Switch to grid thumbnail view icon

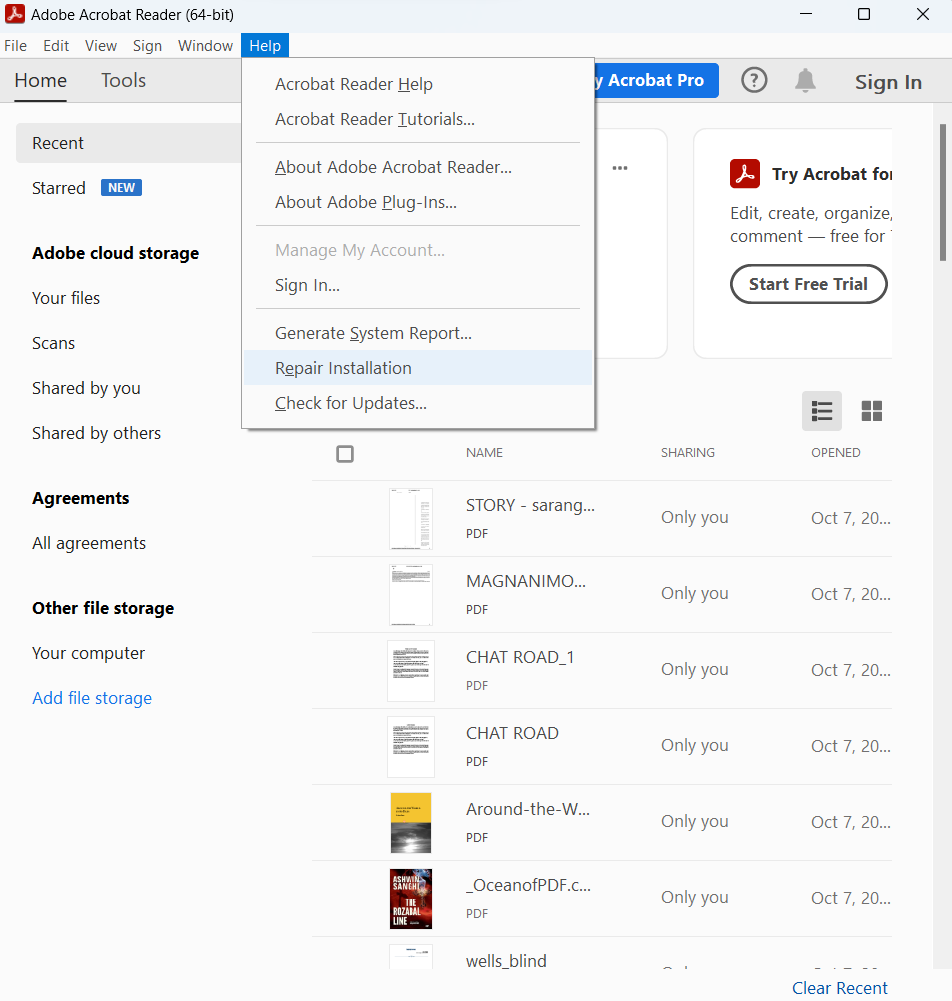tap(872, 411)
